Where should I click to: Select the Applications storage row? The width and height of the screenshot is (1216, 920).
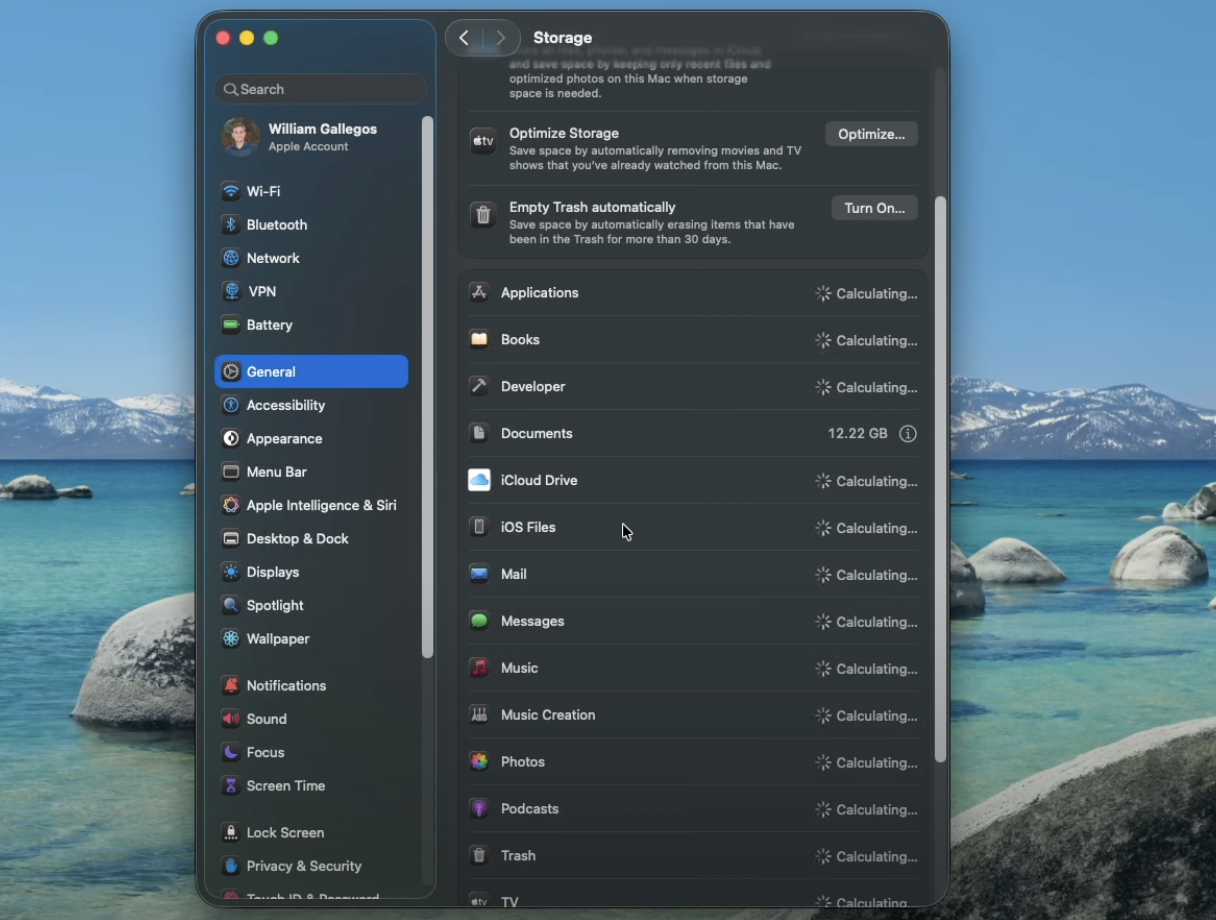(x=692, y=293)
